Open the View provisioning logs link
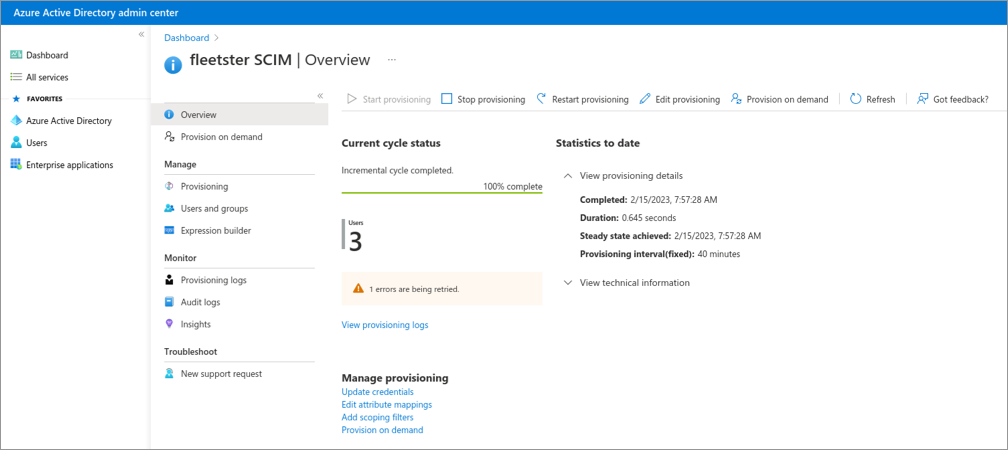This screenshot has width=1008, height=450. click(385, 325)
